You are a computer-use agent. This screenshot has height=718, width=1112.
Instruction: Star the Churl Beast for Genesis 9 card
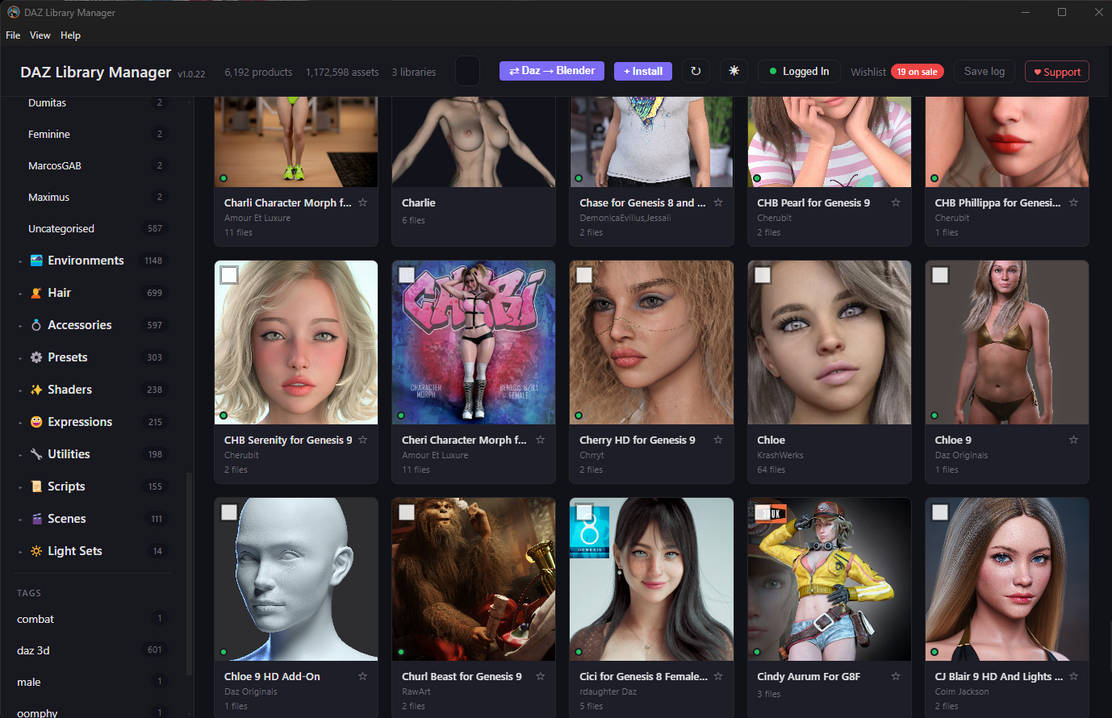[x=540, y=676]
